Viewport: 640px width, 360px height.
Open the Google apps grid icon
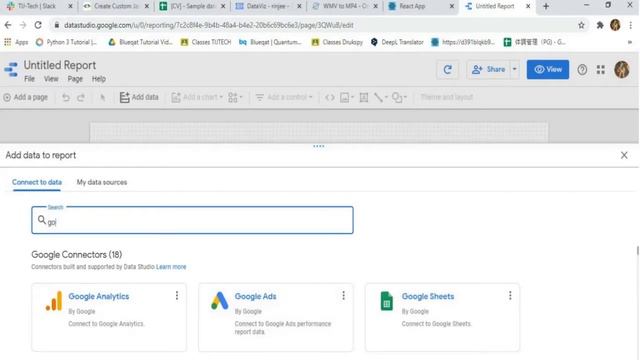(x=601, y=70)
